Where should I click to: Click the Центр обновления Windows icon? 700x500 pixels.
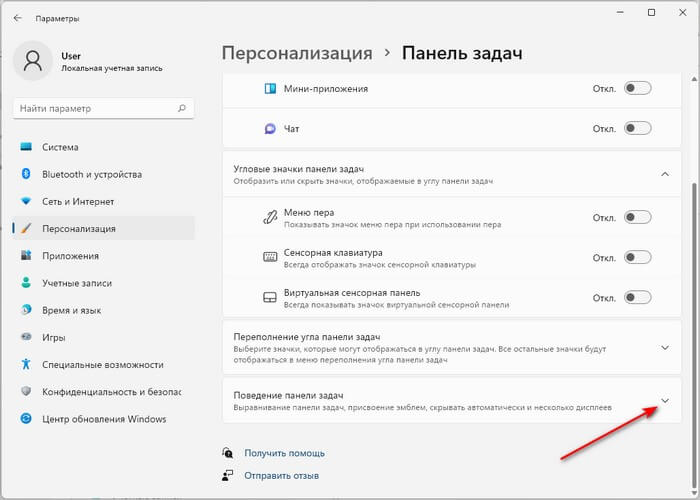[26, 418]
